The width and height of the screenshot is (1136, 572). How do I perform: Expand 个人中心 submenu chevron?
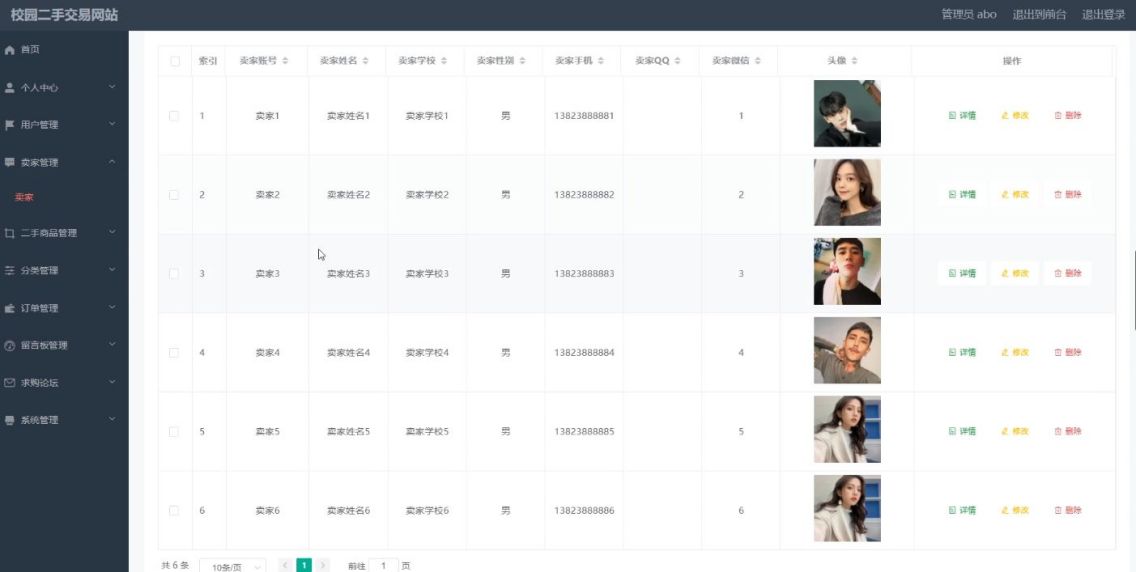pyautogui.click(x=112, y=87)
